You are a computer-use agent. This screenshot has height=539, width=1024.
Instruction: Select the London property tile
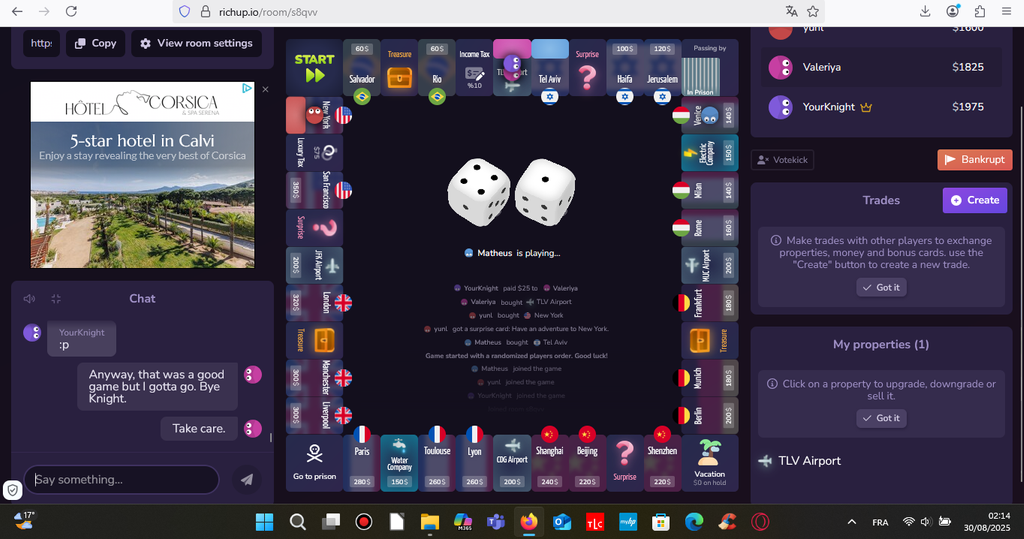pos(314,302)
